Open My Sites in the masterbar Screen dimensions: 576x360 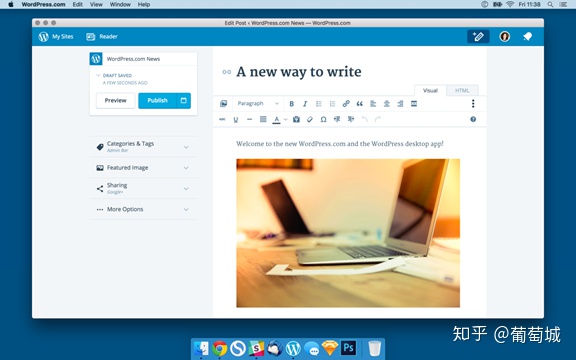56,36
